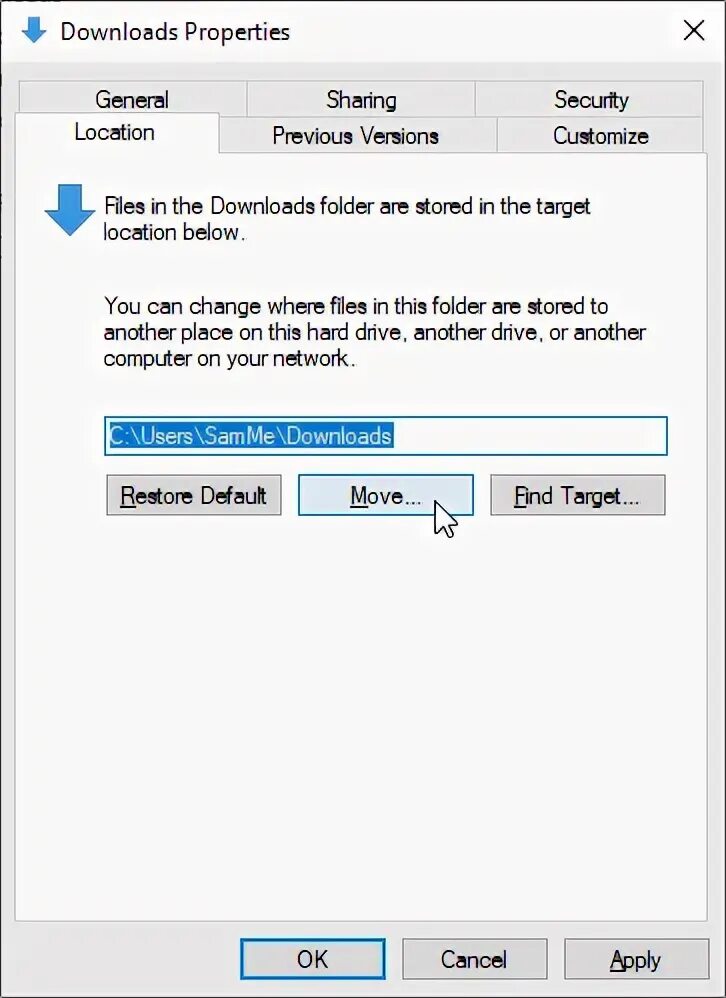Dismiss the dialog with Cancel
726x998 pixels.
(x=474, y=959)
